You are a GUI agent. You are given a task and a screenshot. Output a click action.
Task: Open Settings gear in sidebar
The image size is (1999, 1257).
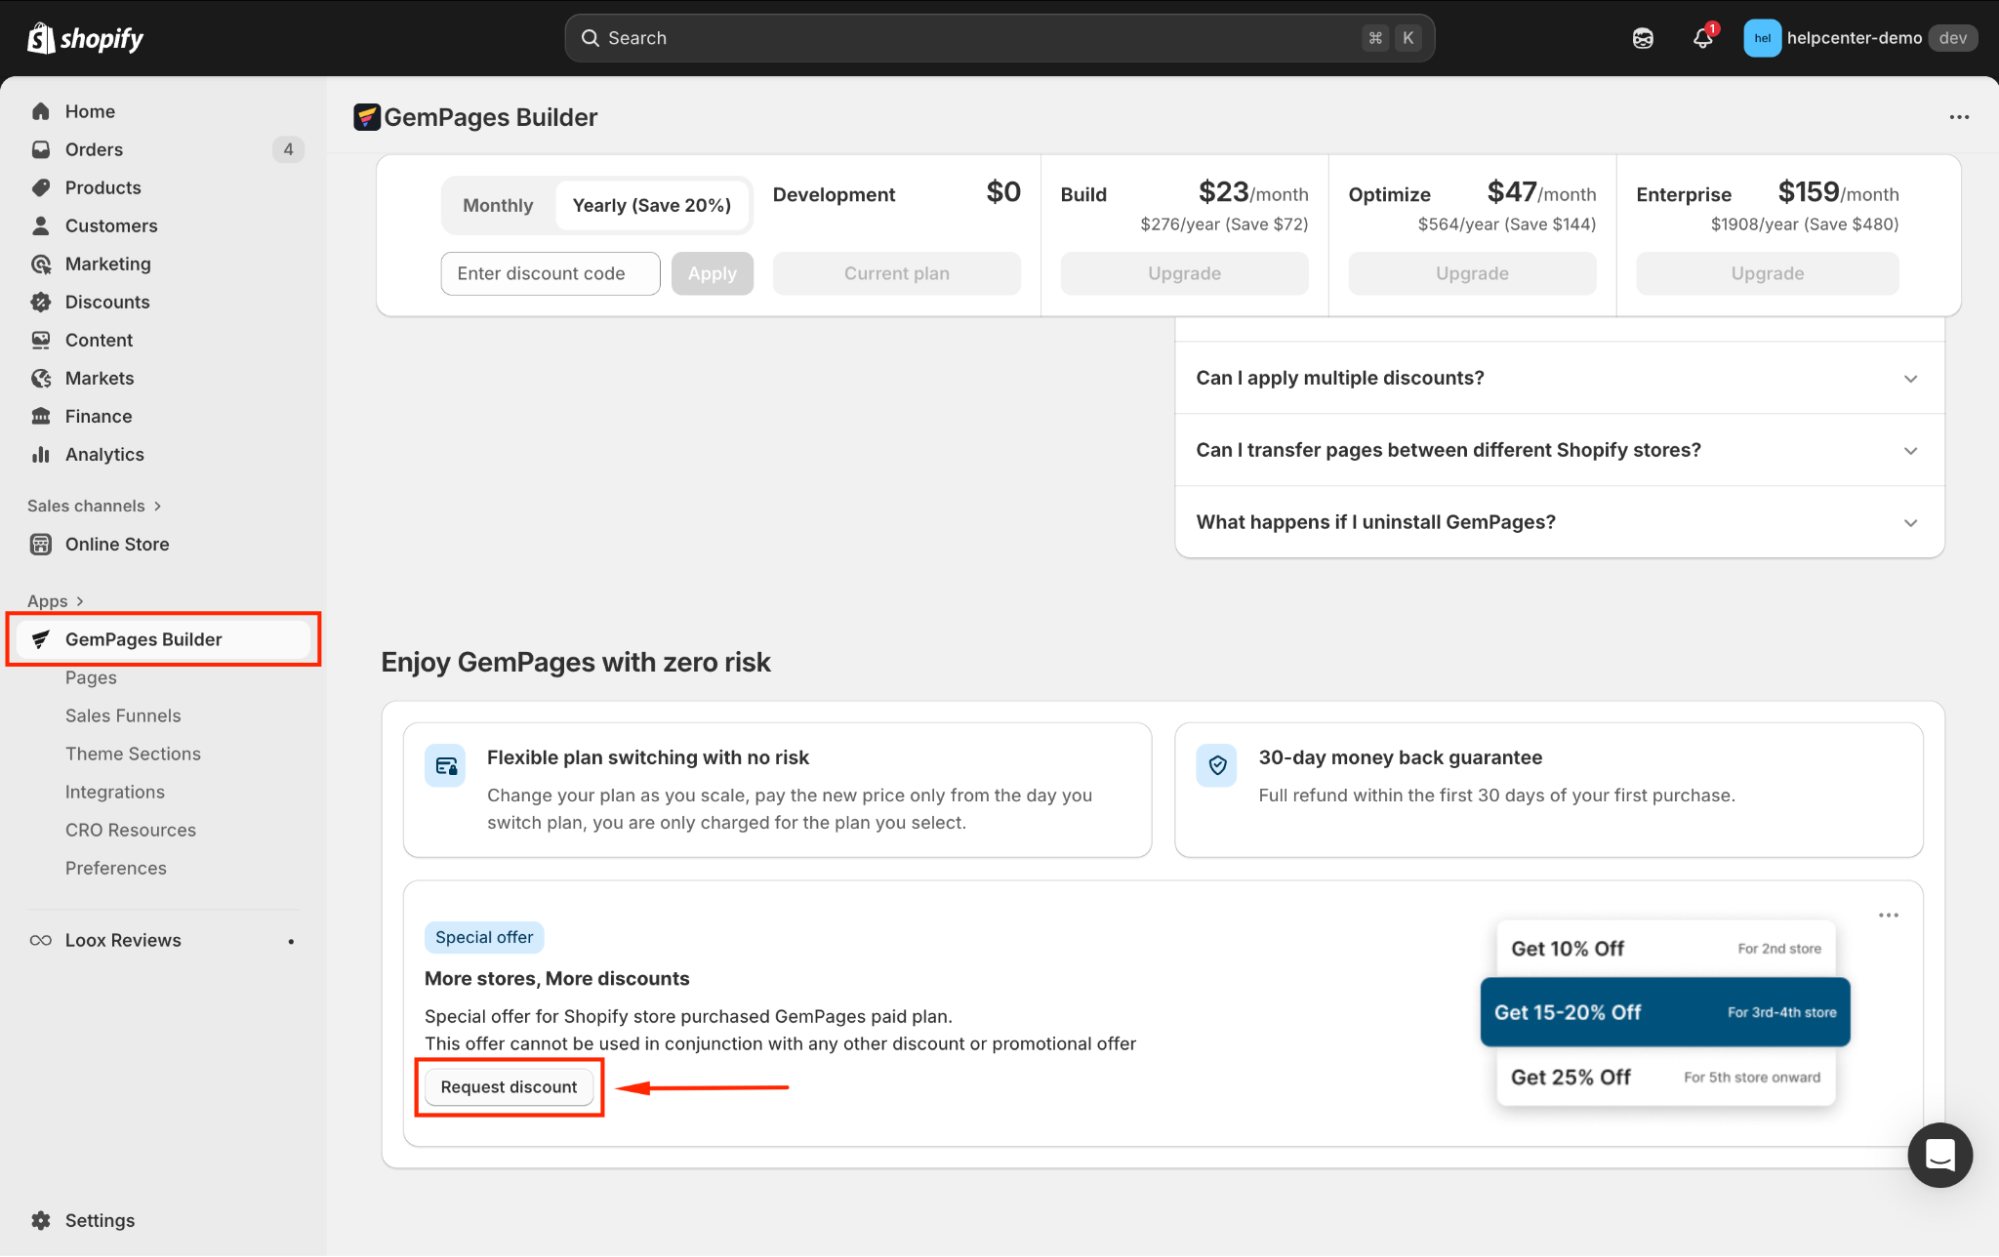pyautogui.click(x=41, y=1220)
